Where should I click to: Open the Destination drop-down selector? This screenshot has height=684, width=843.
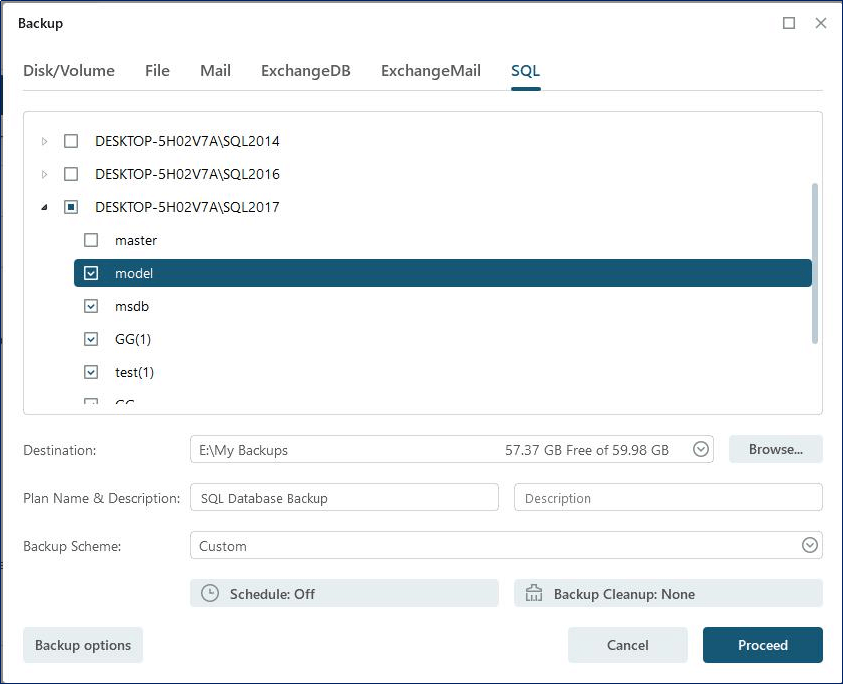click(701, 449)
